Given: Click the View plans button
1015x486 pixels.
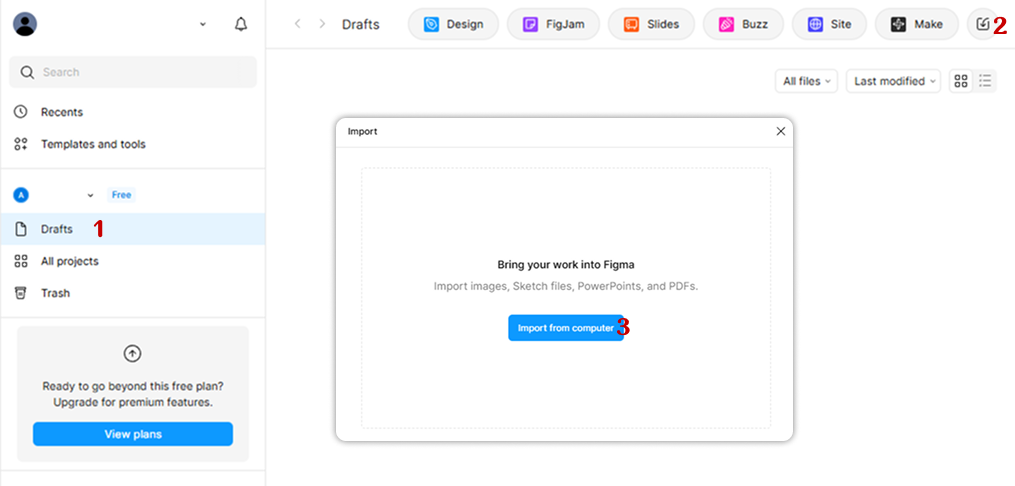Looking at the screenshot, I should (133, 434).
